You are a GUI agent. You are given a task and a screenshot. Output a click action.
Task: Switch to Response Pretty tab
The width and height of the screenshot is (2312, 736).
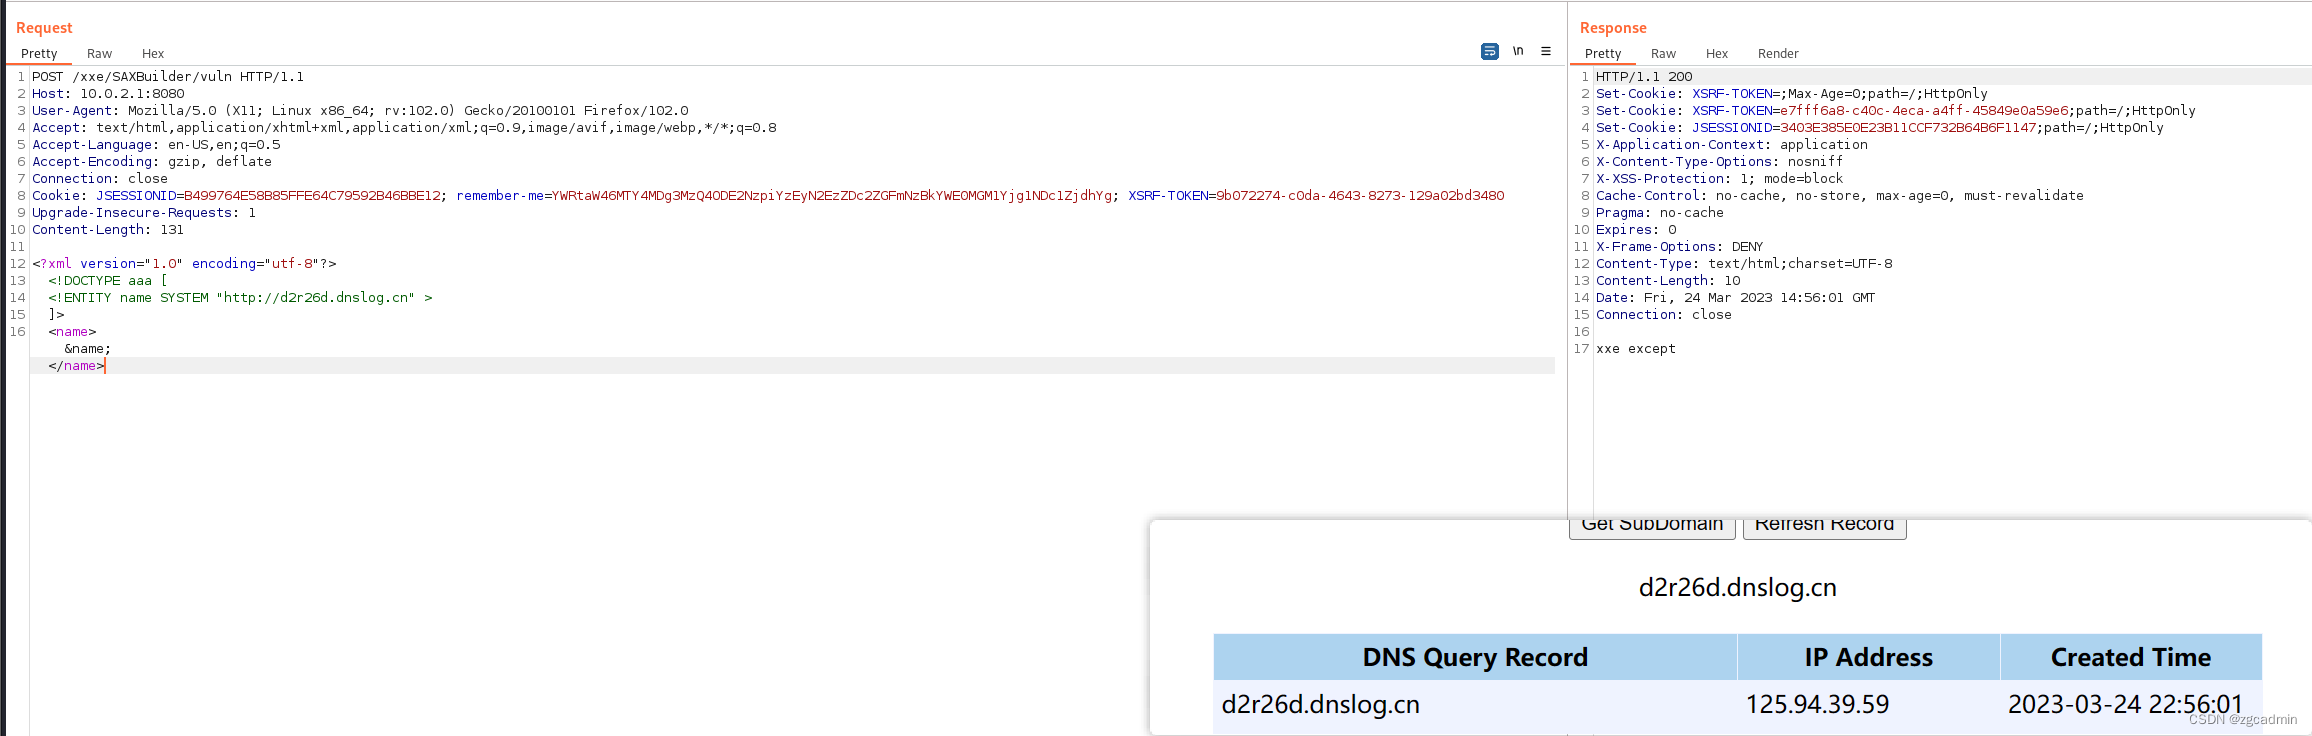click(x=1603, y=54)
